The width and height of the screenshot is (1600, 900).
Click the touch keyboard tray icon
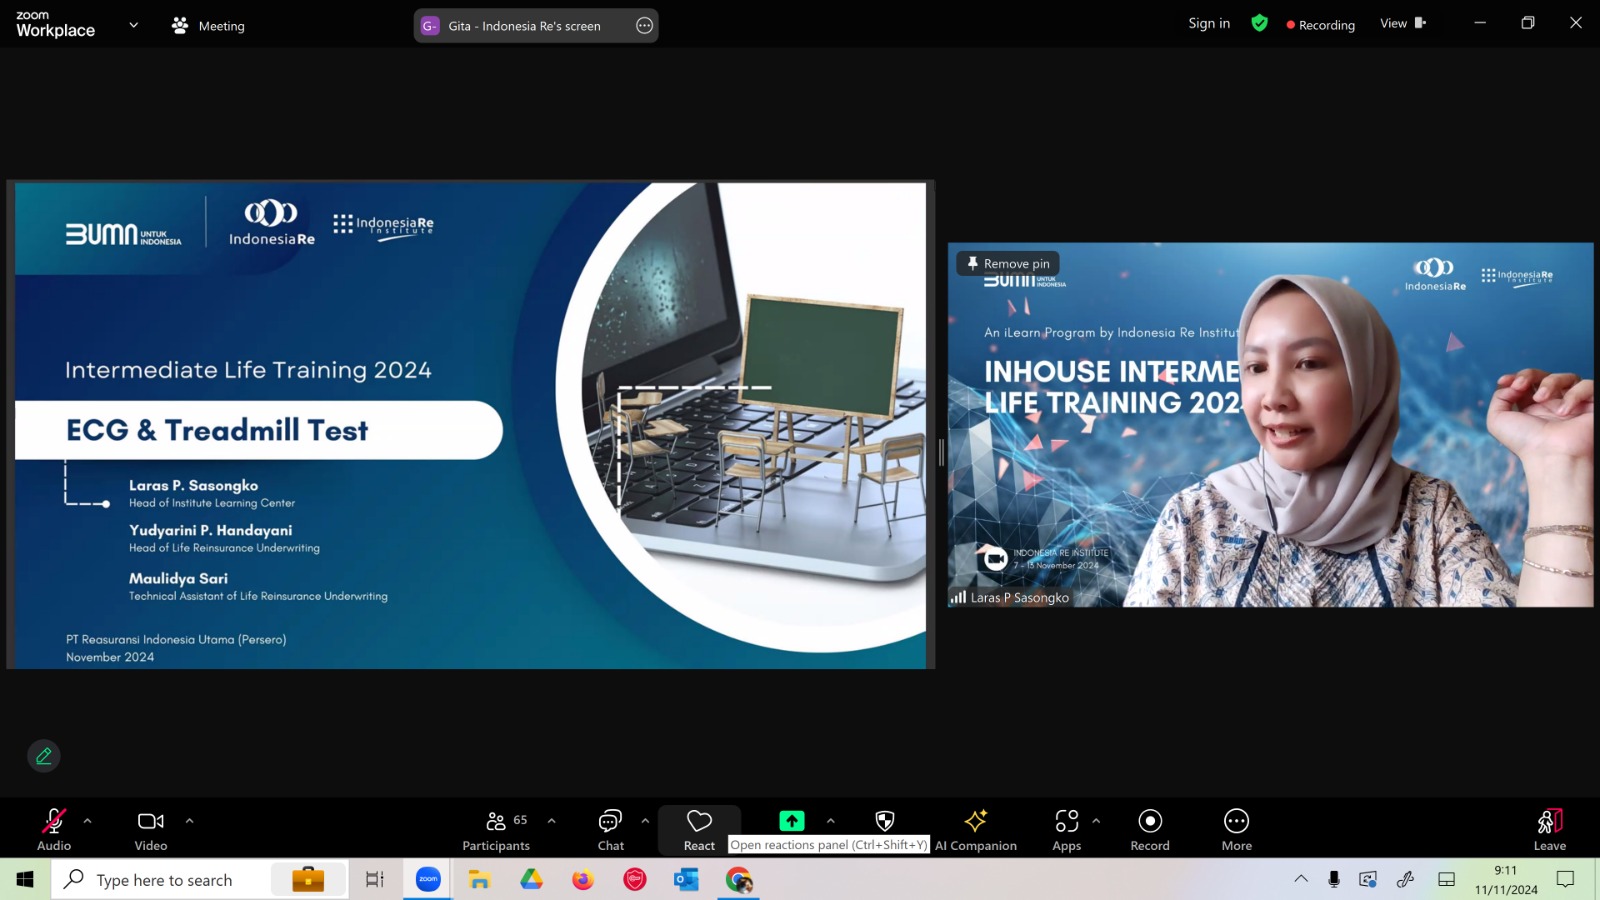pyautogui.click(x=1446, y=879)
